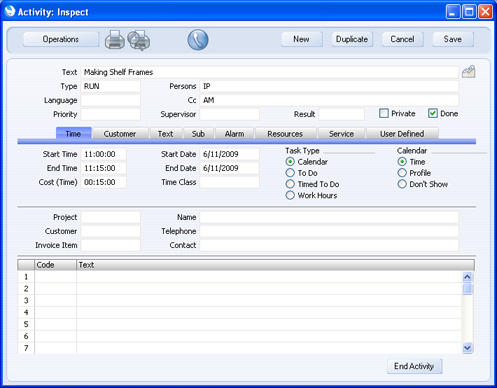This screenshot has width=497, height=388.
Task: Select Don't Show calendar option
Action: 402,184
